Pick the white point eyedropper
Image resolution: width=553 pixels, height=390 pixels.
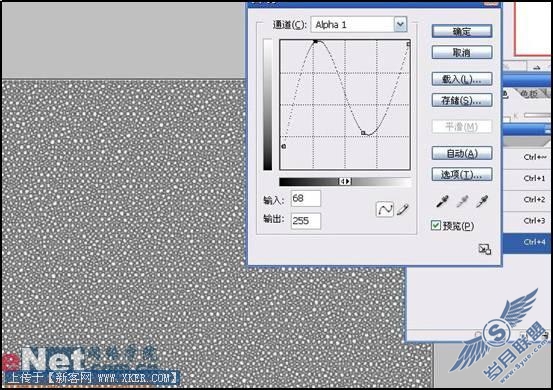tap(482, 202)
